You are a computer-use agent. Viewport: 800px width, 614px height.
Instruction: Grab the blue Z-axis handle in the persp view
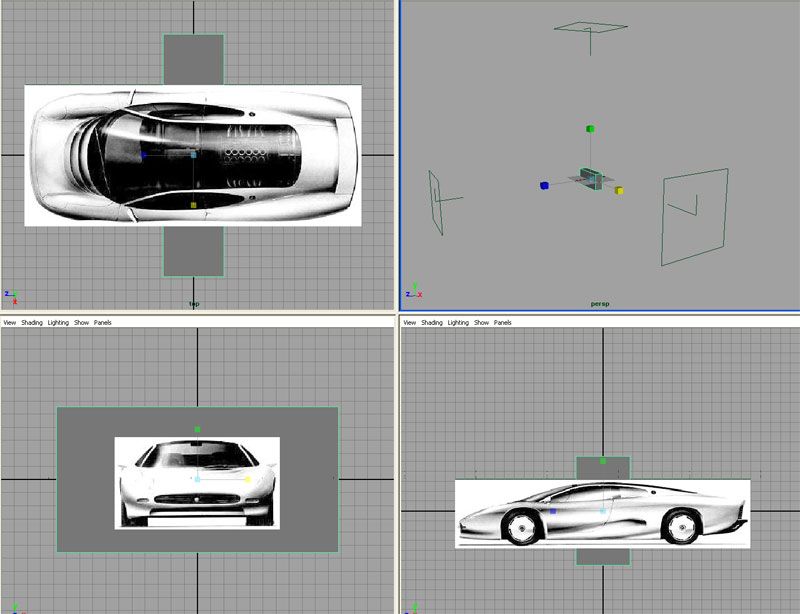pos(544,186)
